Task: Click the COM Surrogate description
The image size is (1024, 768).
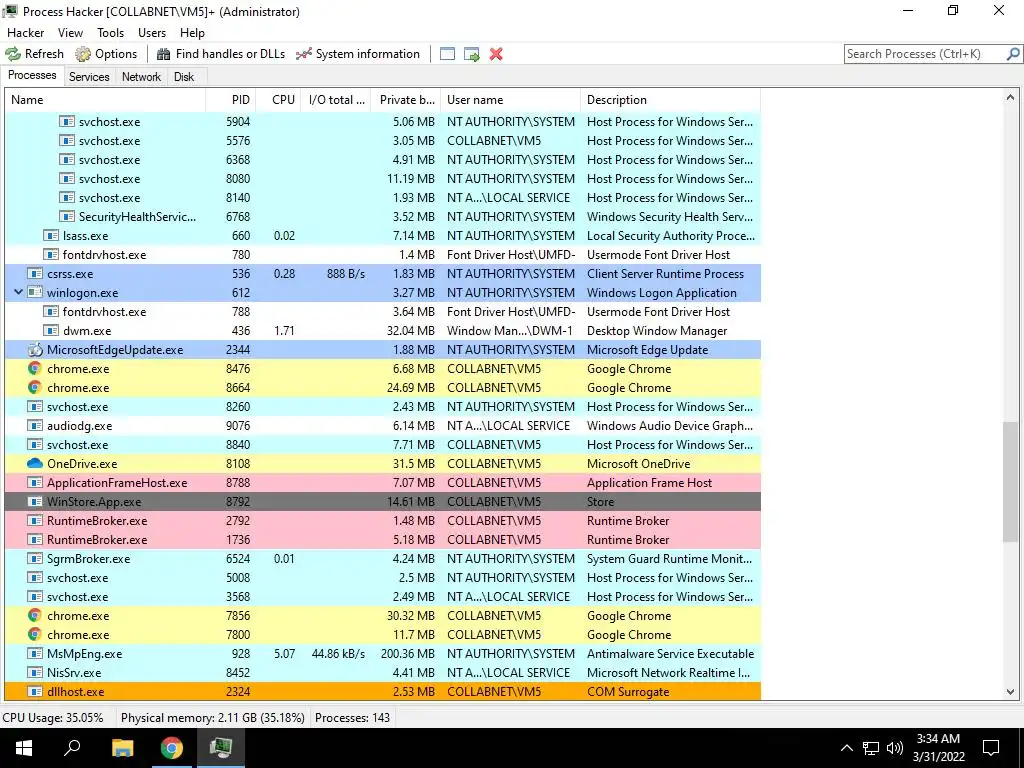Action: [628, 692]
